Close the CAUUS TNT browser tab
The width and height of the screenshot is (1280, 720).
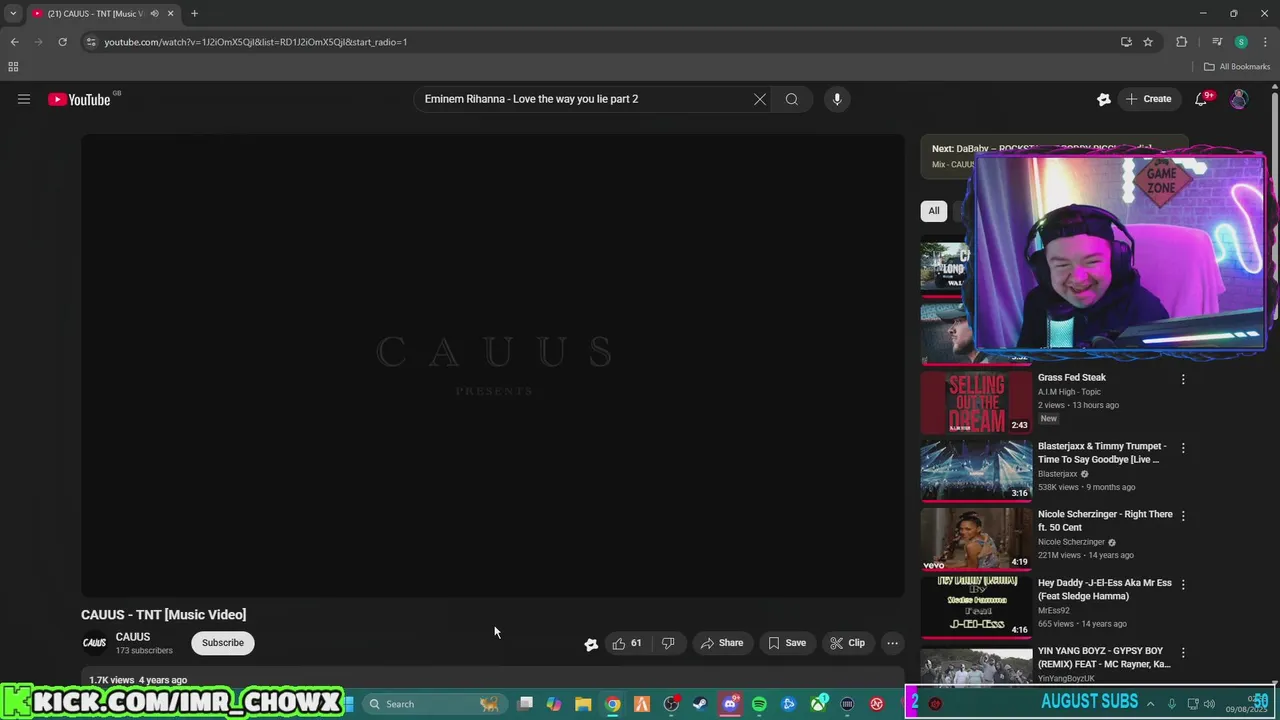(x=170, y=14)
